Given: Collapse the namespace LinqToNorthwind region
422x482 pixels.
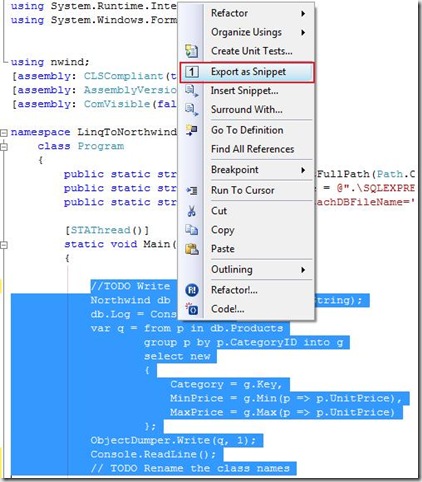Looking at the screenshot, I should click(4, 133).
